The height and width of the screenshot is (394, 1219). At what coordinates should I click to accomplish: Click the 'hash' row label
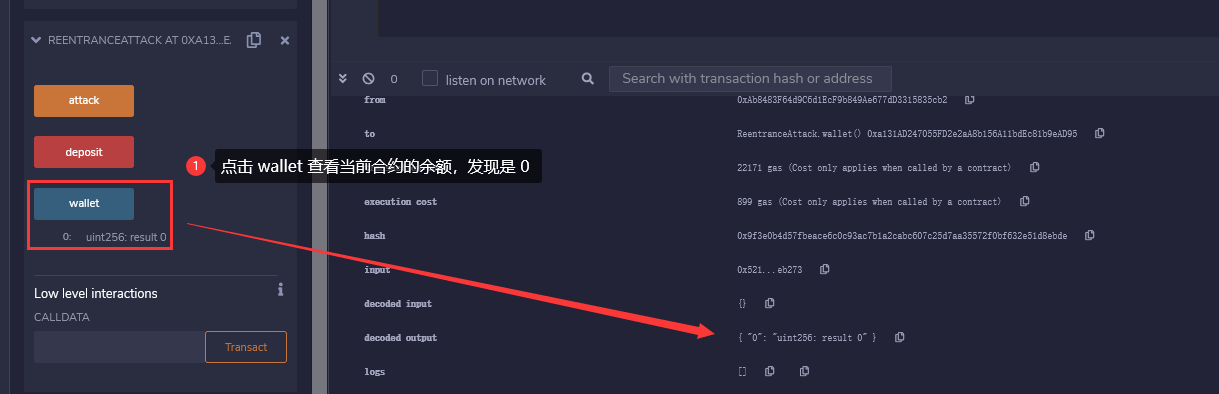coord(375,235)
